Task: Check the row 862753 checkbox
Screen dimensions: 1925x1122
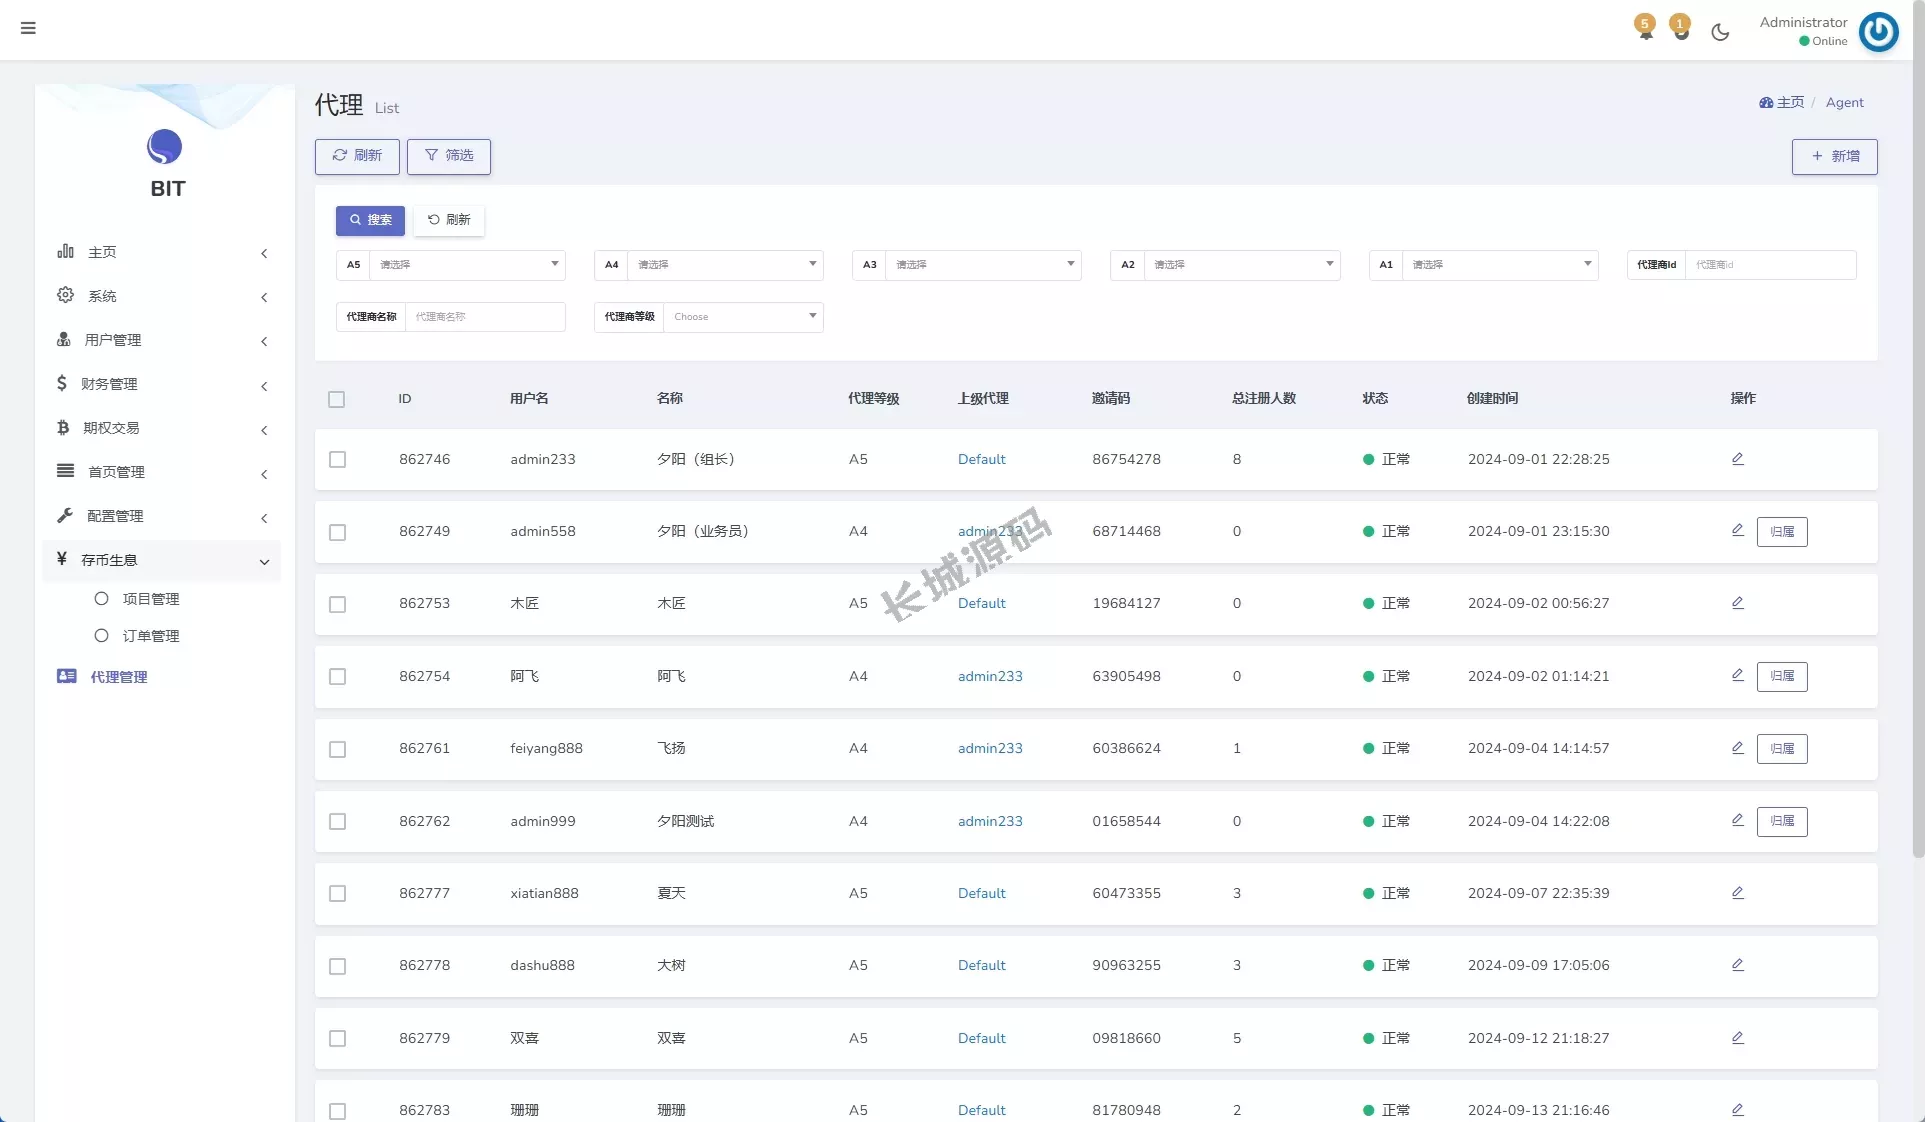Action: pos(338,604)
